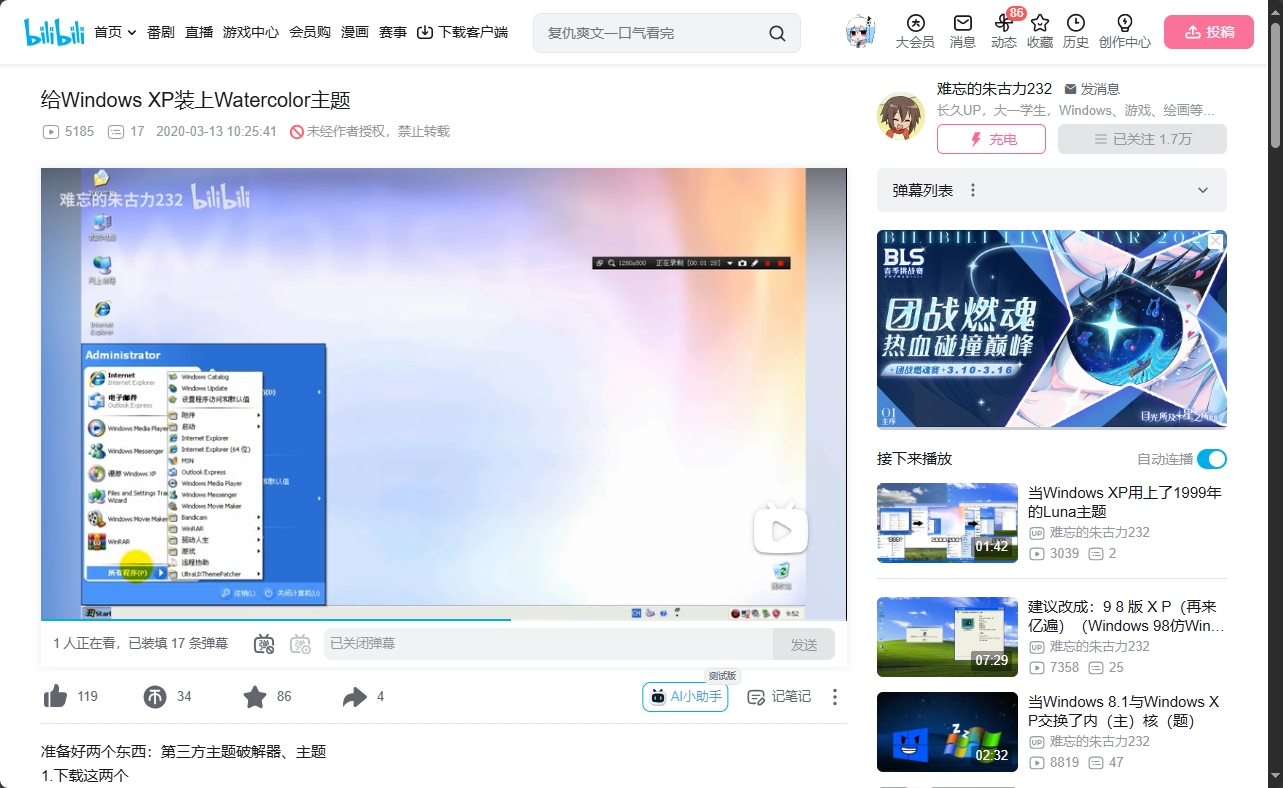
Task: Open the watch history clock icon
Action: point(1075,23)
